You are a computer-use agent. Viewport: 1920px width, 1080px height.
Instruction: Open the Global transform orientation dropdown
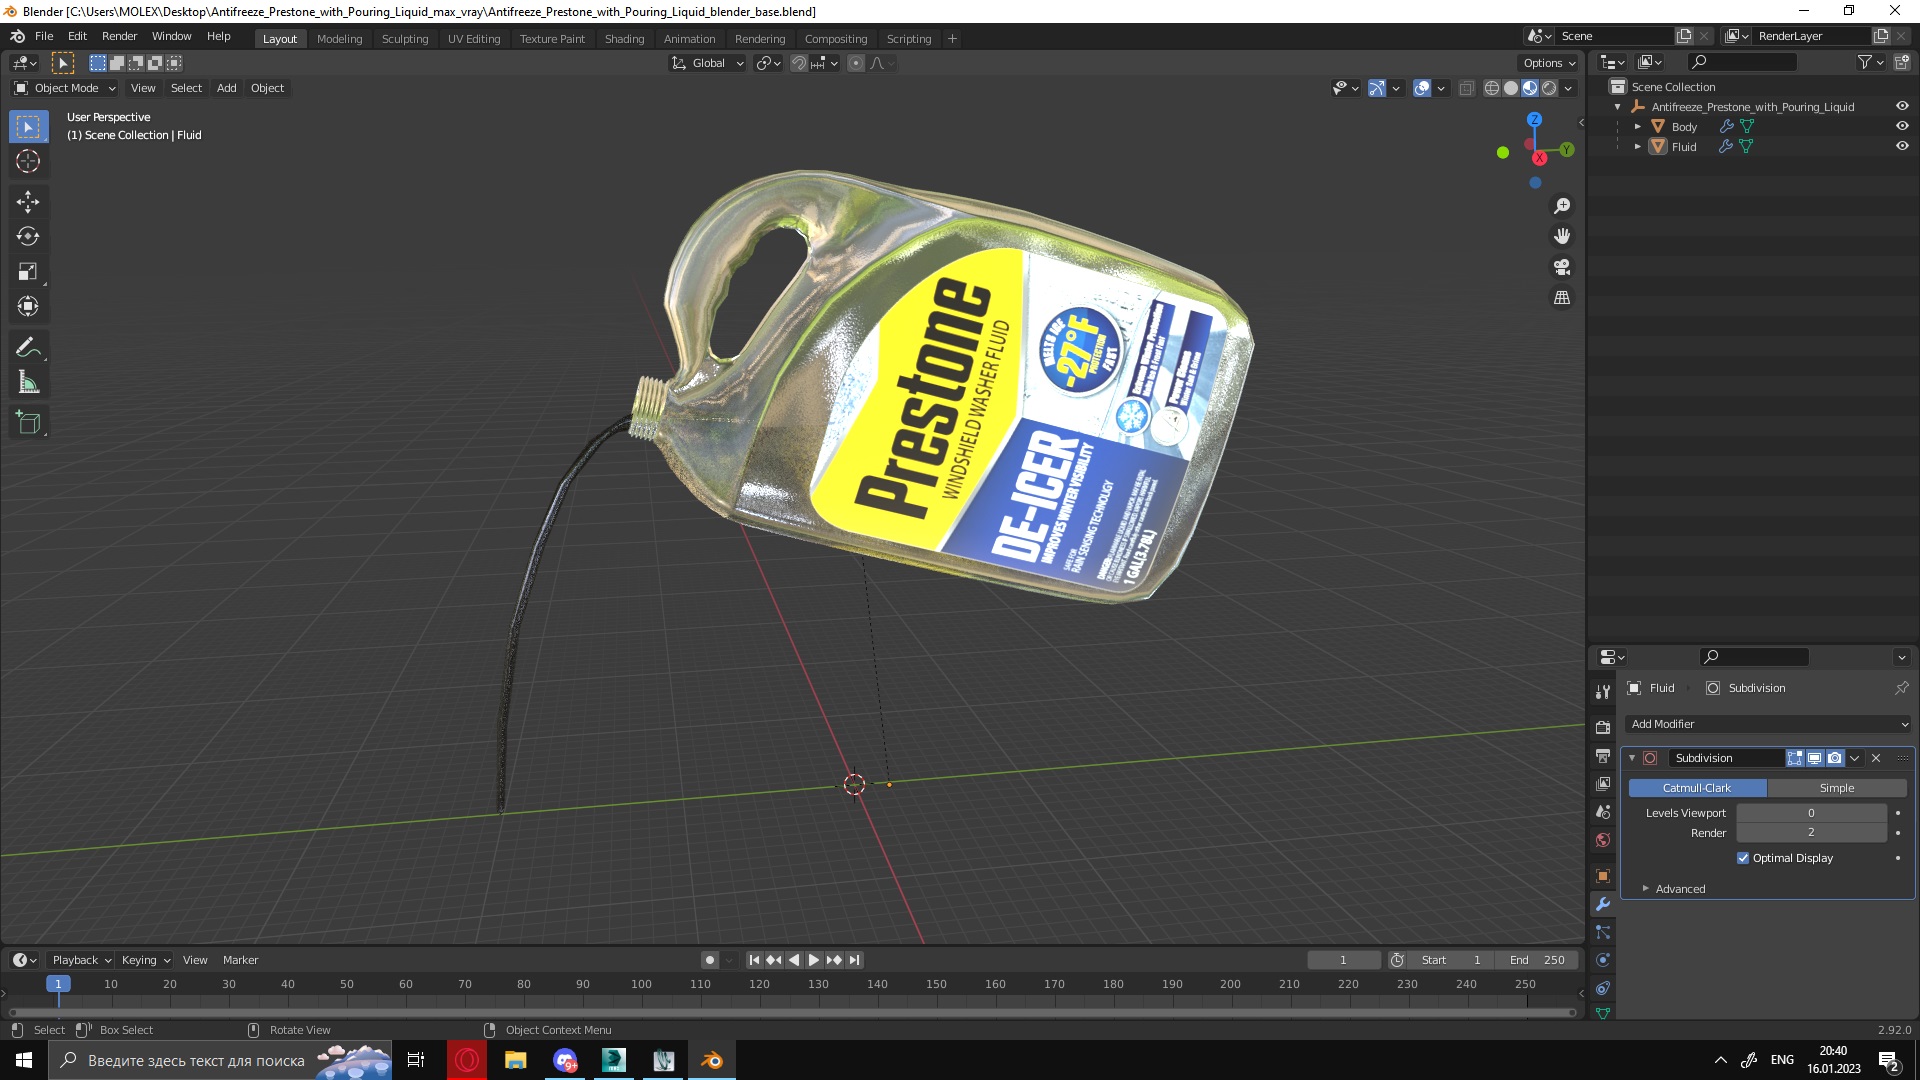pyautogui.click(x=708, y=63)
